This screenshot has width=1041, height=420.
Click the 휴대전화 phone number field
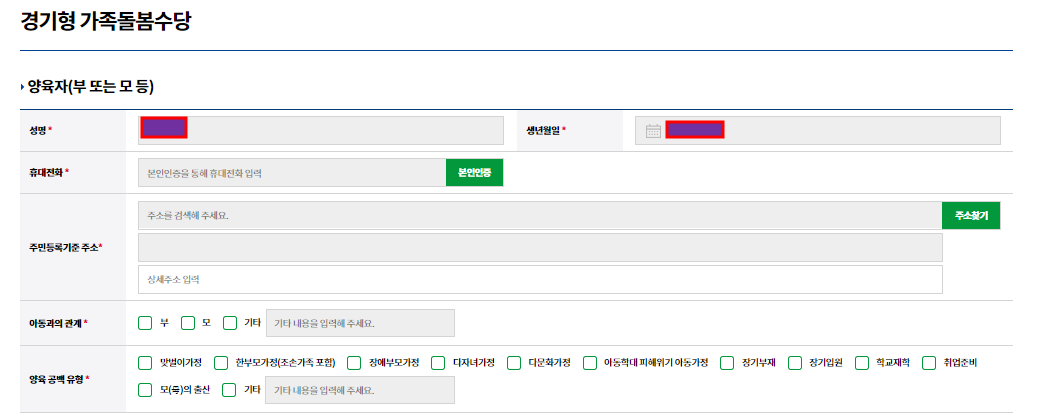(292, 173)
